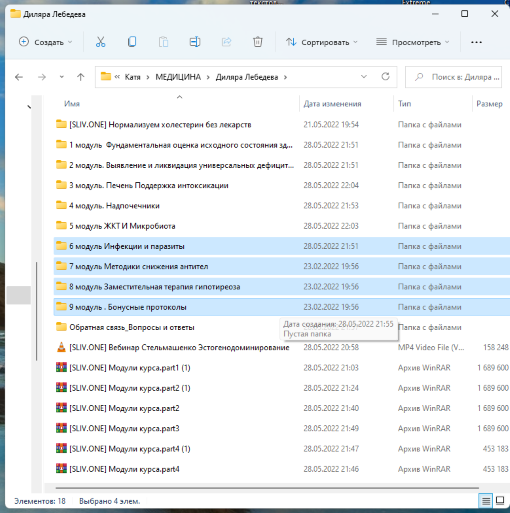Click the search magnifier icon
Screen dimensions: 510x513
(x=419, y=77)
